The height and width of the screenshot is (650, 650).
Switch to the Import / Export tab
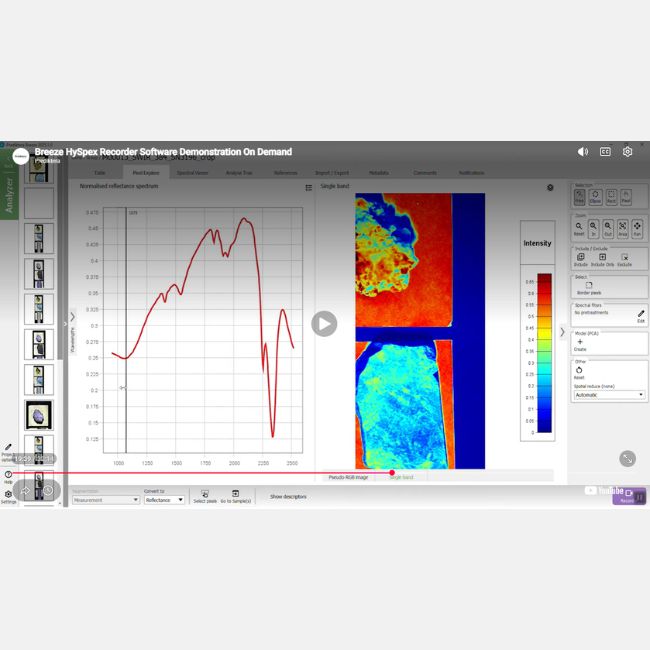point(332,173)
